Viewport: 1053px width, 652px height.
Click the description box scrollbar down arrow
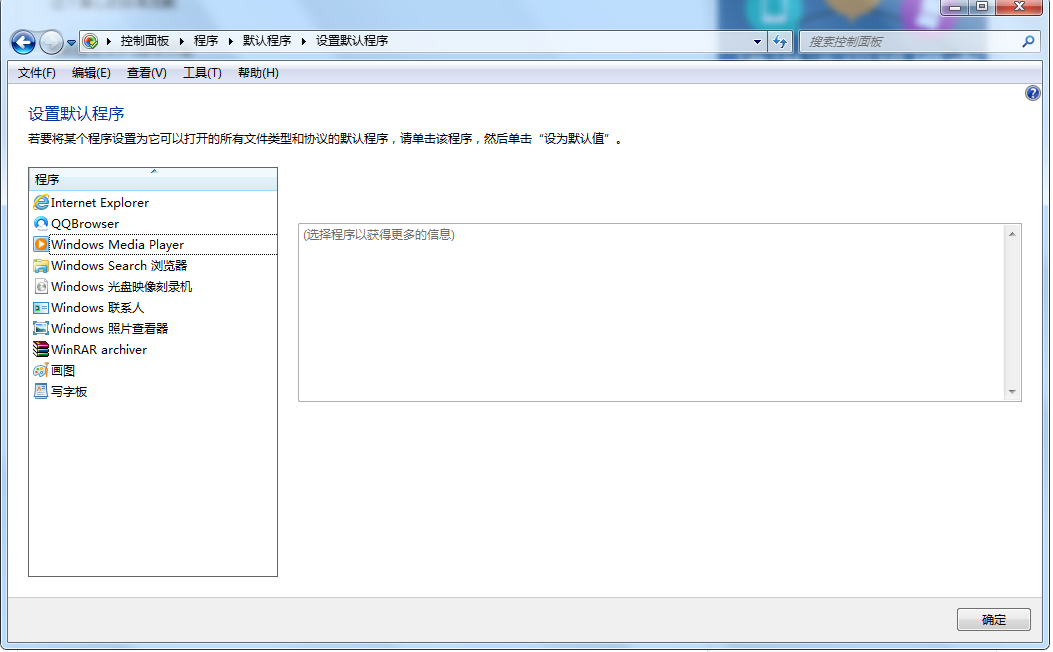[x=1012, y=391]
